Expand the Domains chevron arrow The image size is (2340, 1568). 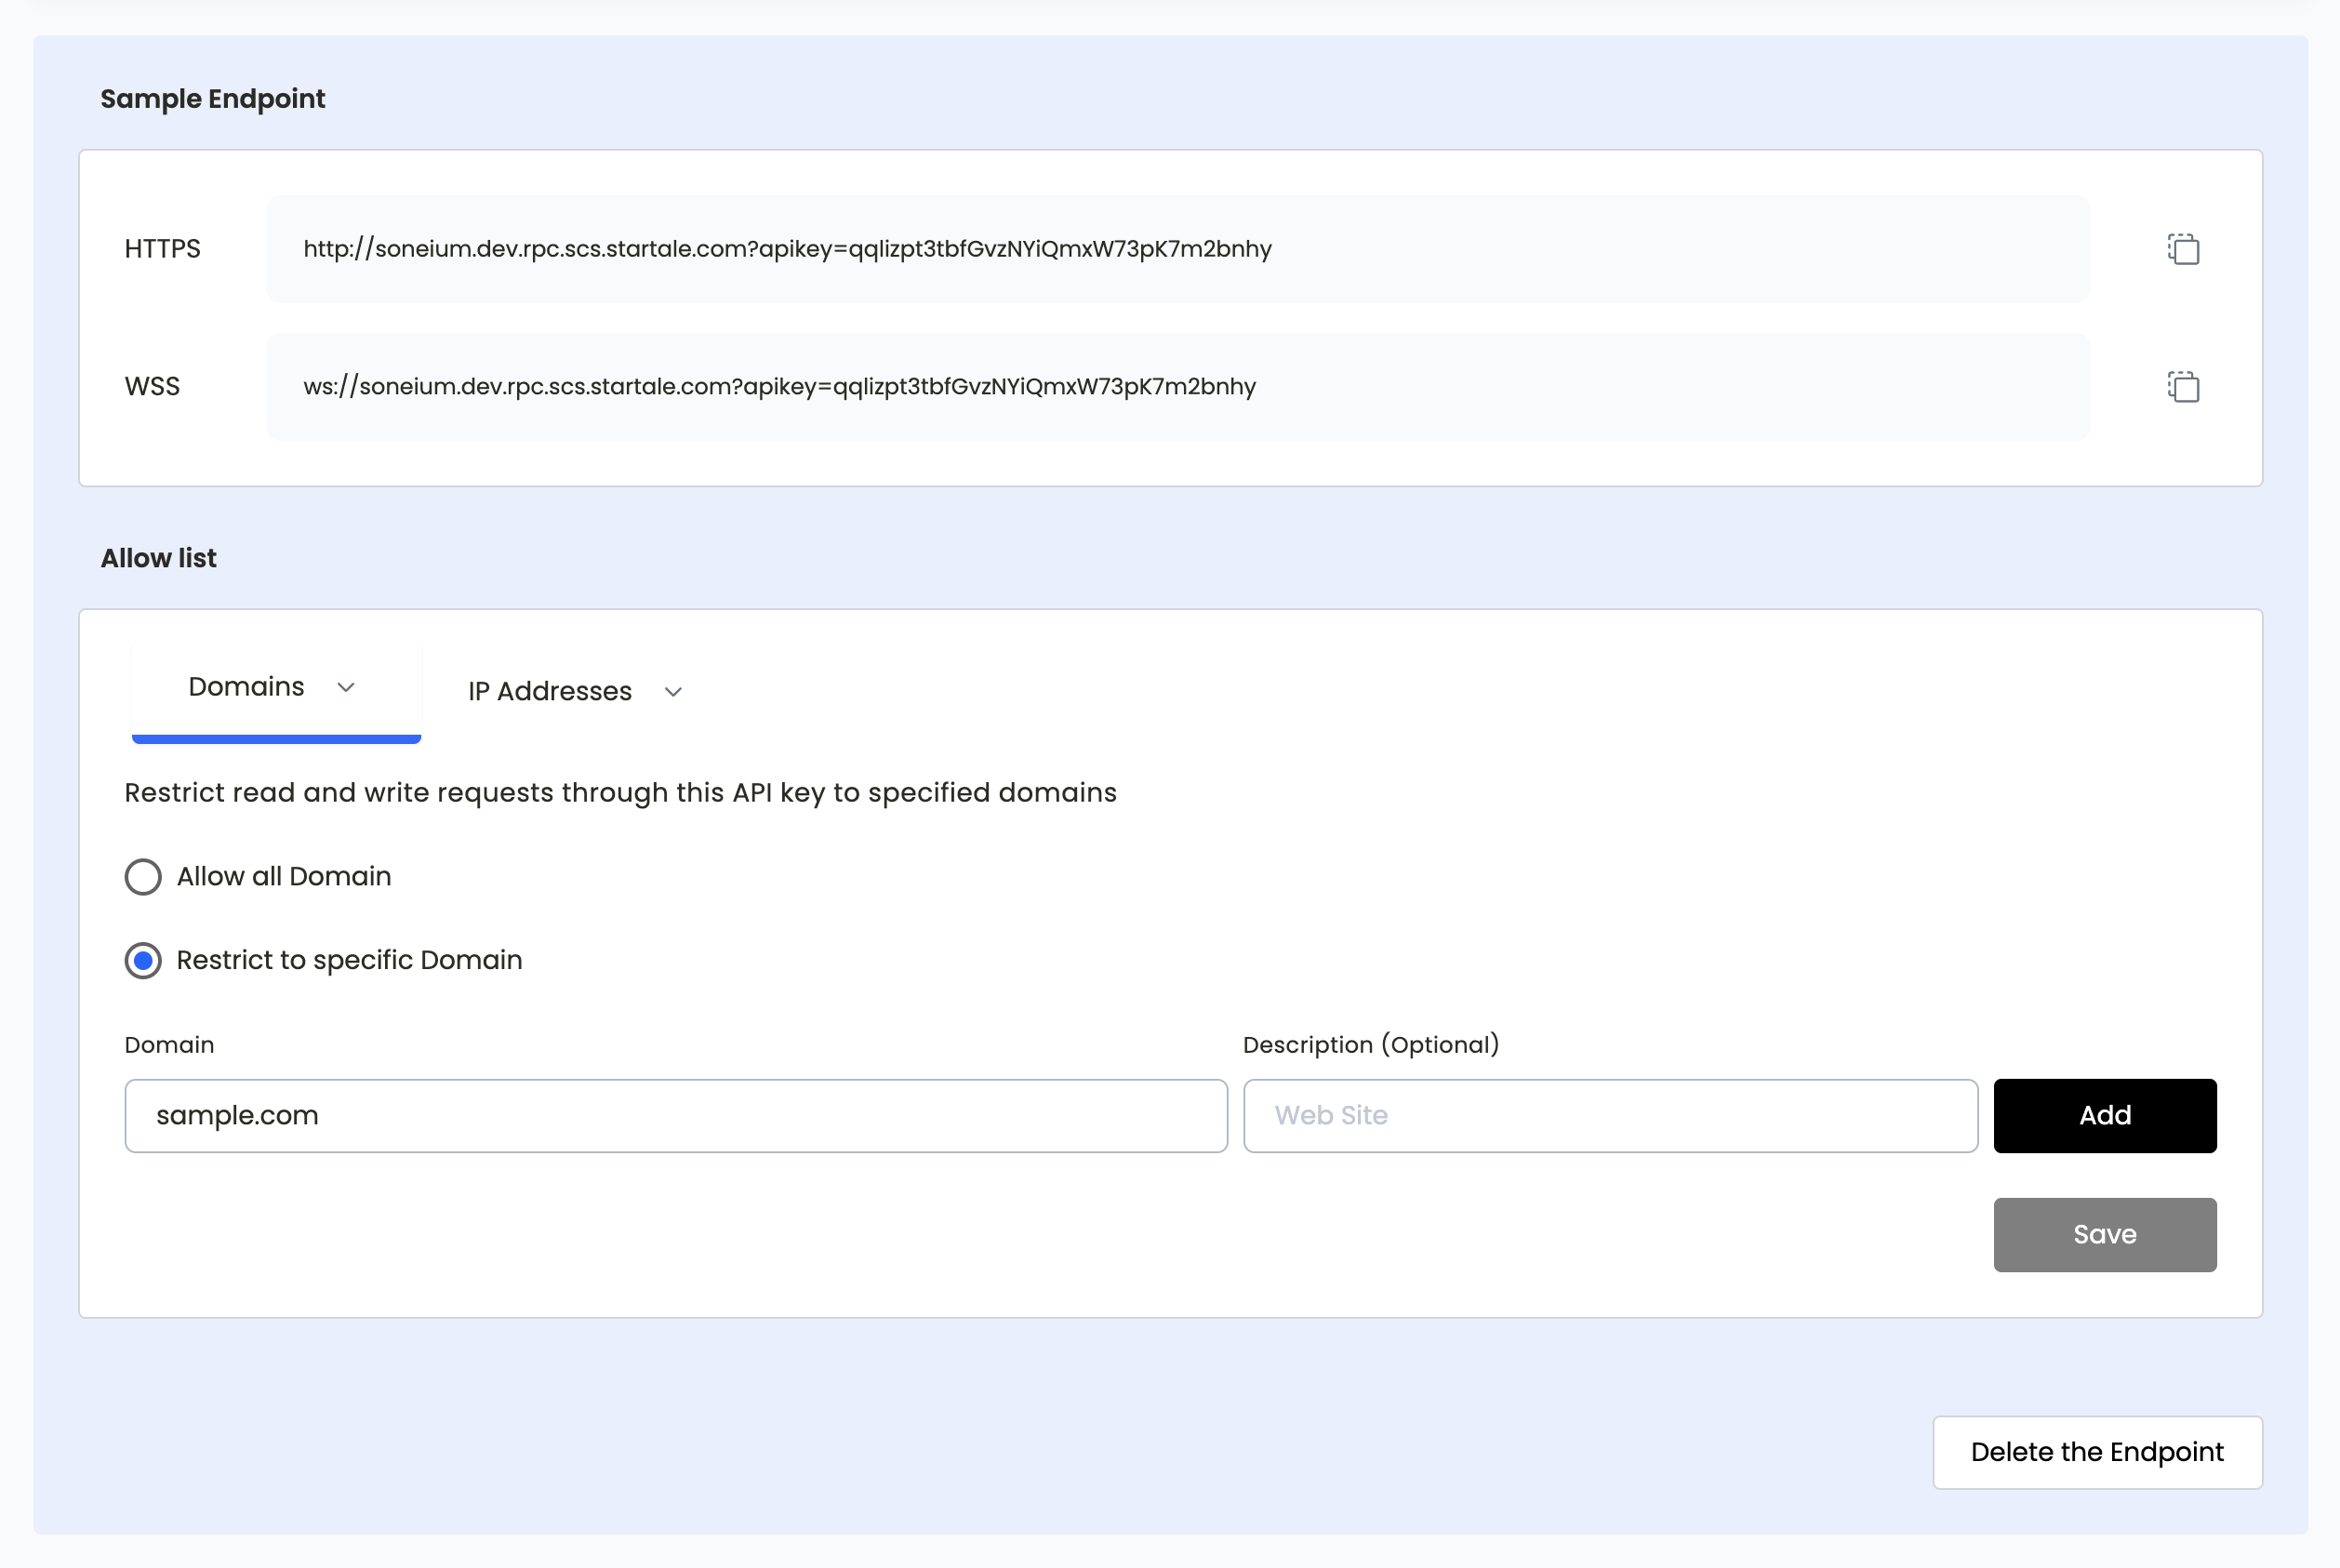point(346,687)
